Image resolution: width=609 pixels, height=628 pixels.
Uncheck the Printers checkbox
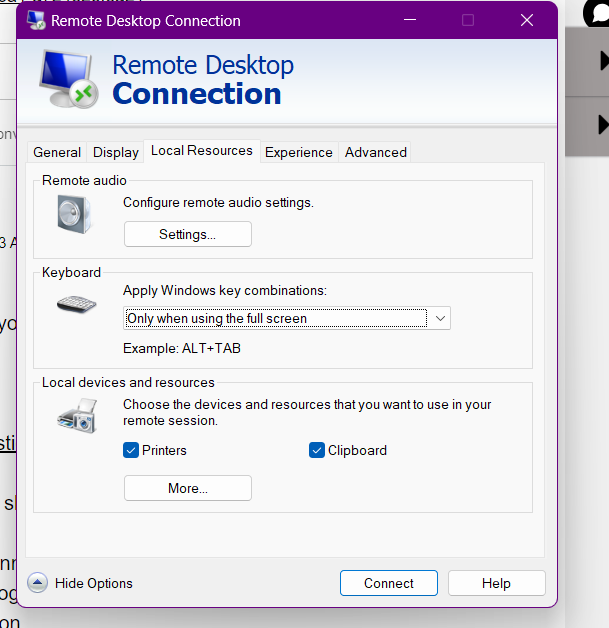coord(131,450)
